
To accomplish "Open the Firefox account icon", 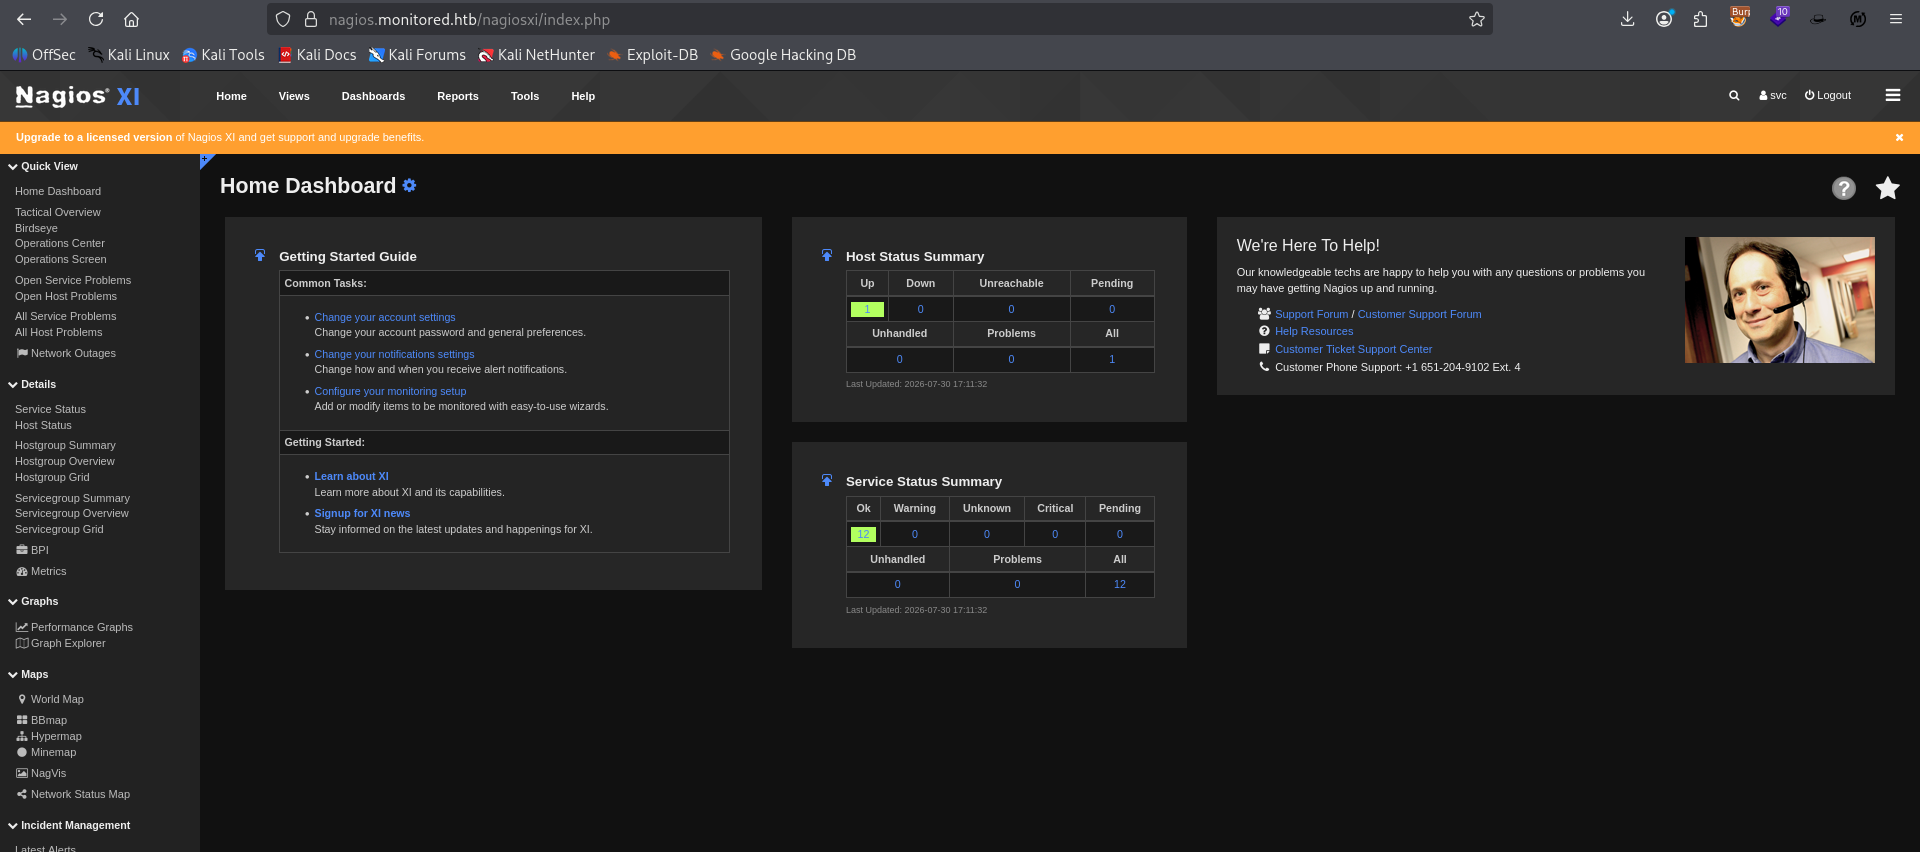I will coord(1664,19).
